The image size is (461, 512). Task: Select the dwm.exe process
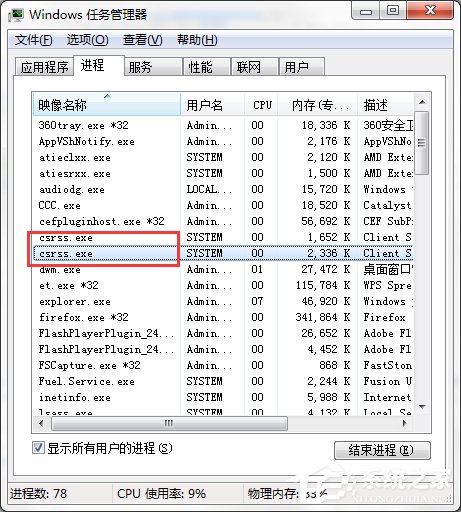point(223,269)
